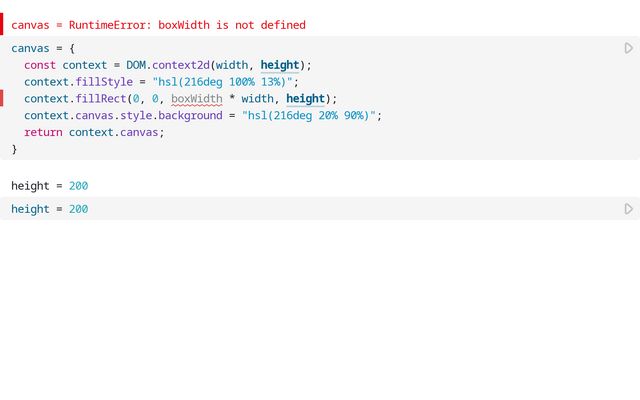The image size is (640, 400).
Task: Click the red gutter marker on fillRect line
Action: click(x=2, y=98)
